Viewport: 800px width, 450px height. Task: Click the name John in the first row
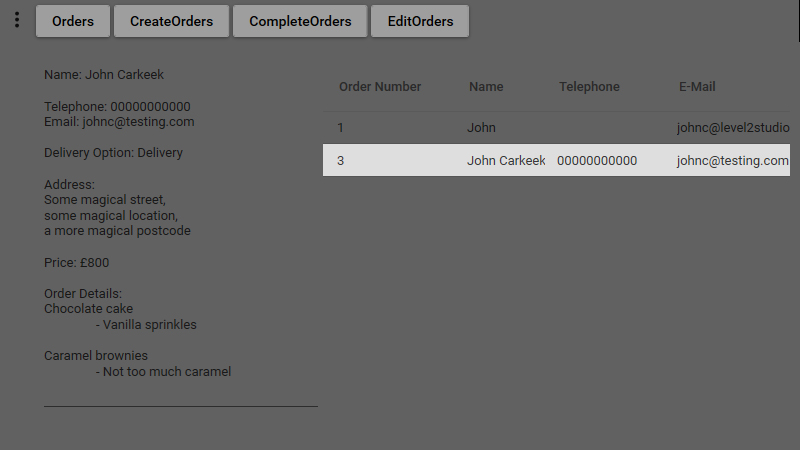481,128
